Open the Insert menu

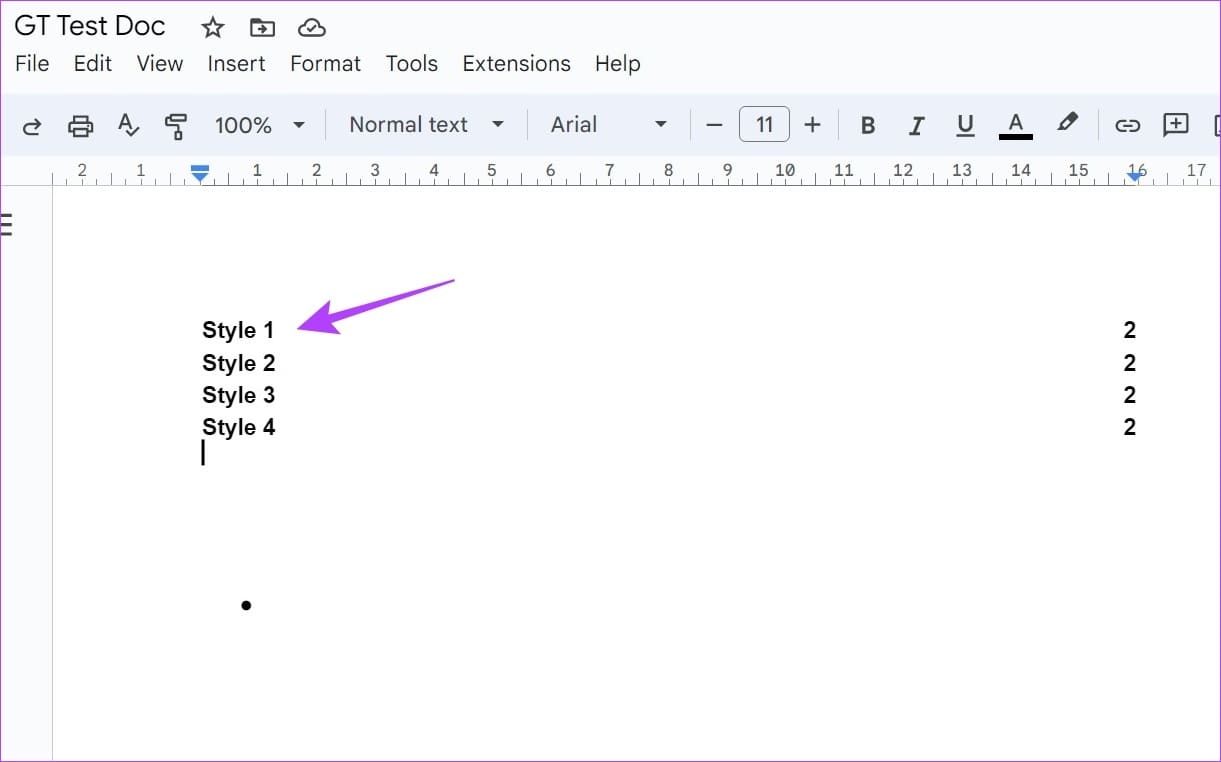(236, 63)
